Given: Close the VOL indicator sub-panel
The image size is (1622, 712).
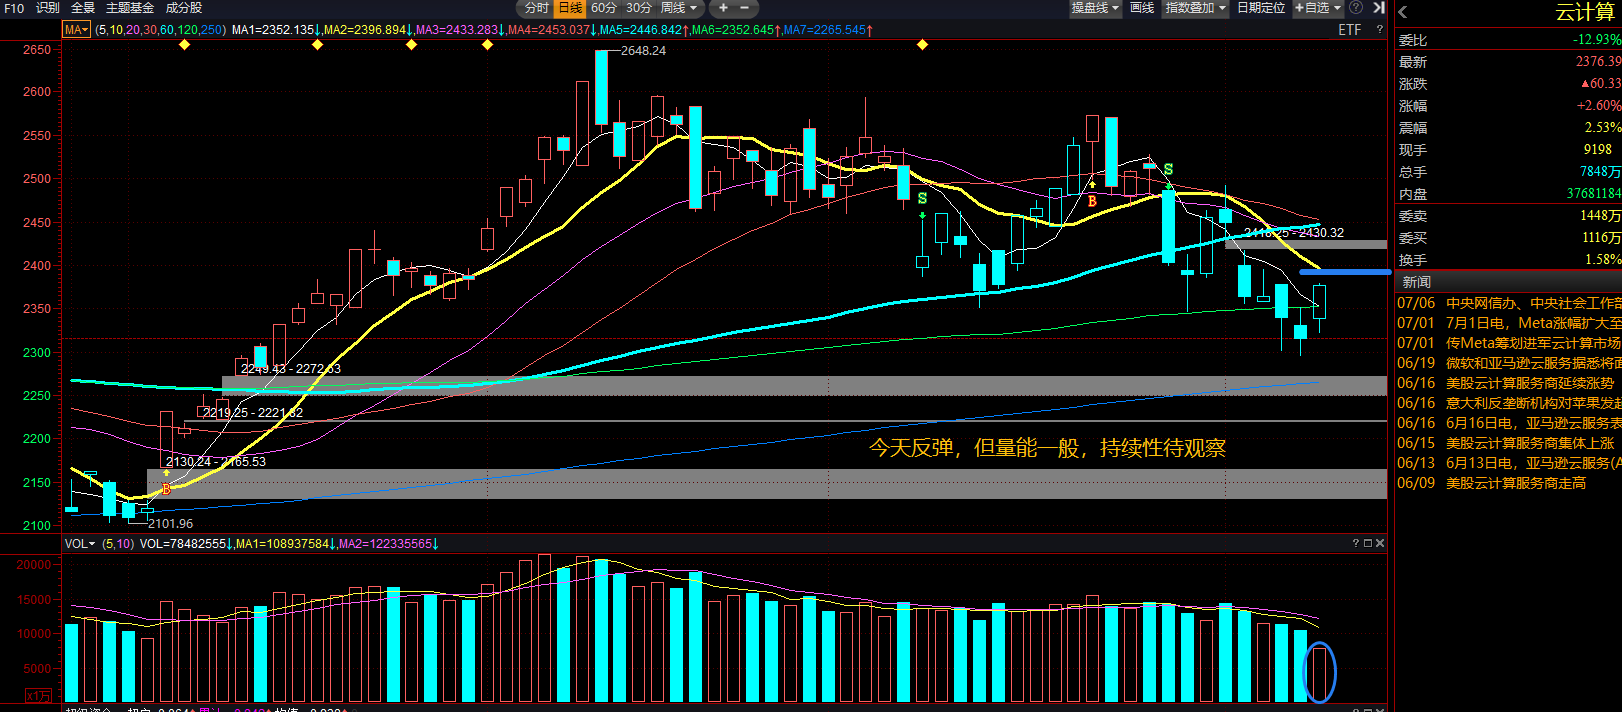Looking at the screenshot, I should click(x=1380, y=543).
